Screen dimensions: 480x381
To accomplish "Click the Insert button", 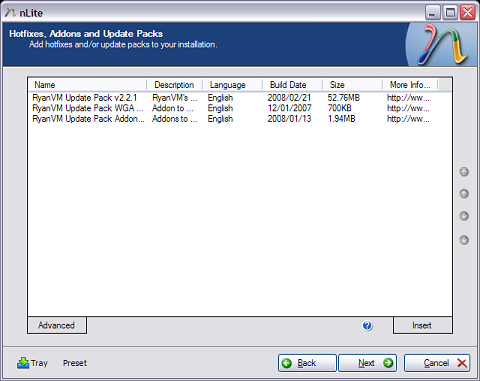I will coord(422,325).
